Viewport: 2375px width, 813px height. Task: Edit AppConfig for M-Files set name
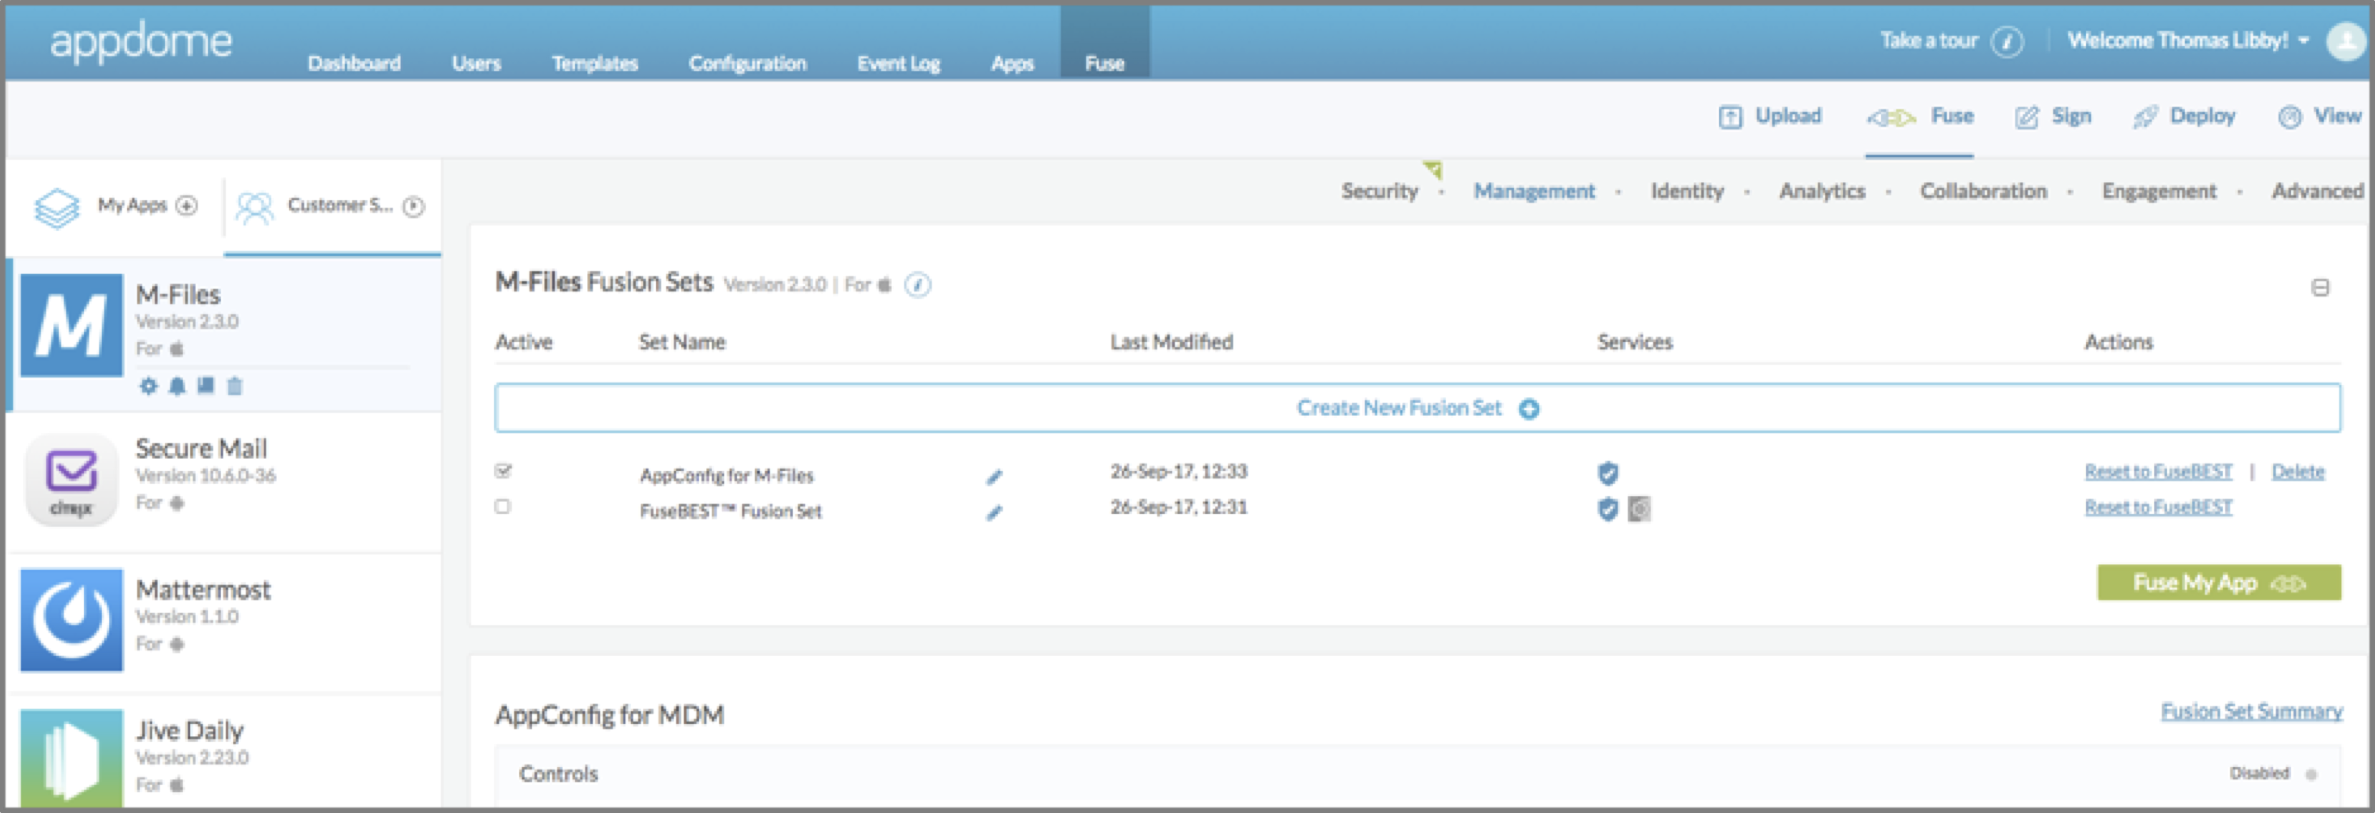tap(994, 477)
